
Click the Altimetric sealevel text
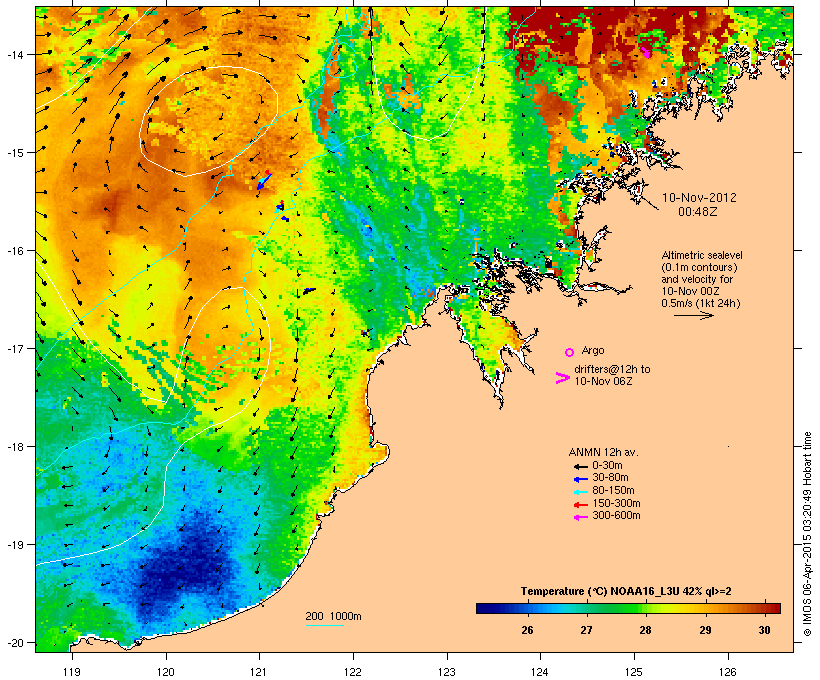pyautogui.click(x=702, y=255)
